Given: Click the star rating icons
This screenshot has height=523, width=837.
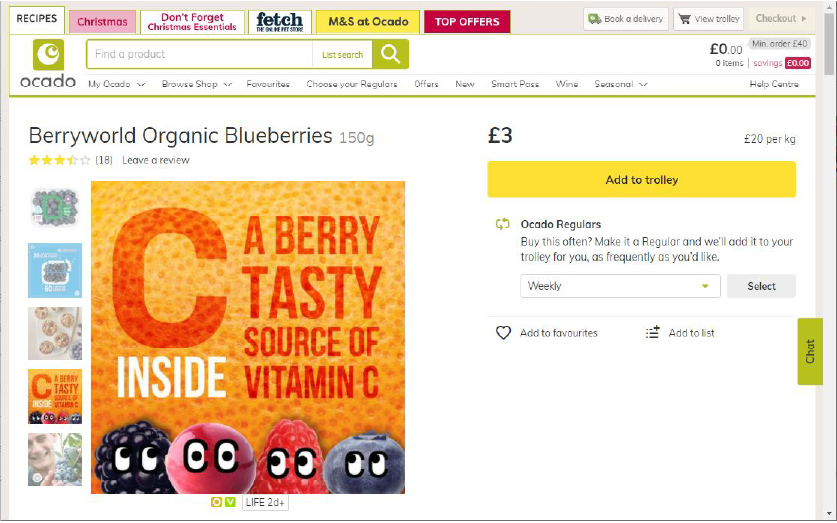Looking at the screenshot, I should click(x=59, y=160).
